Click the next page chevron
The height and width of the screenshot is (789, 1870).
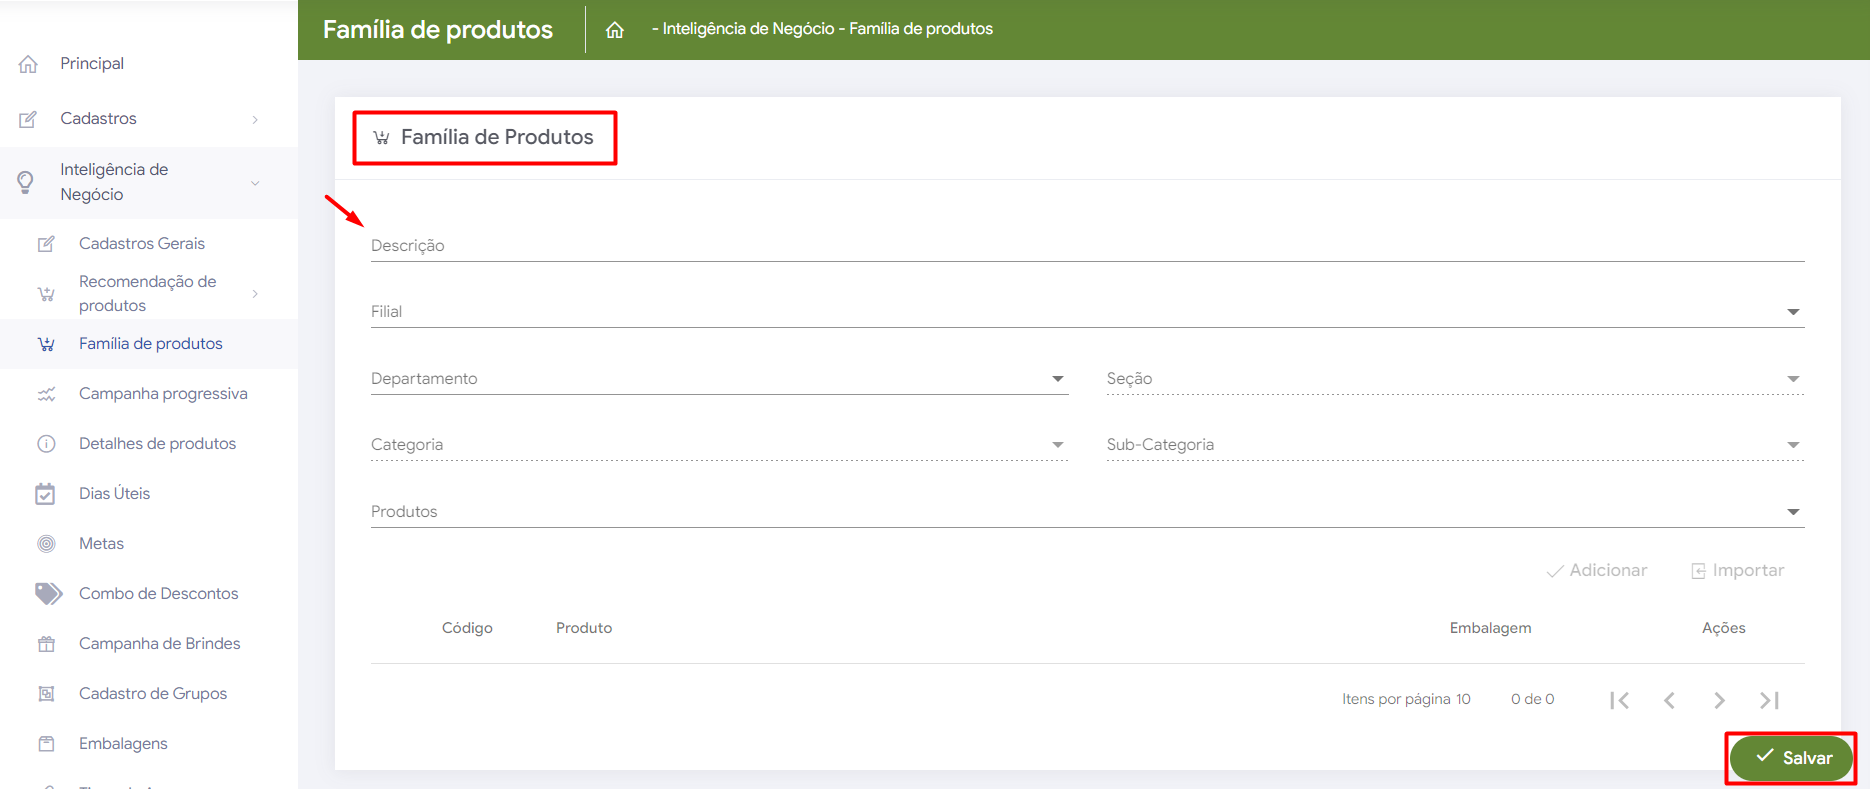click(1719, 700)
